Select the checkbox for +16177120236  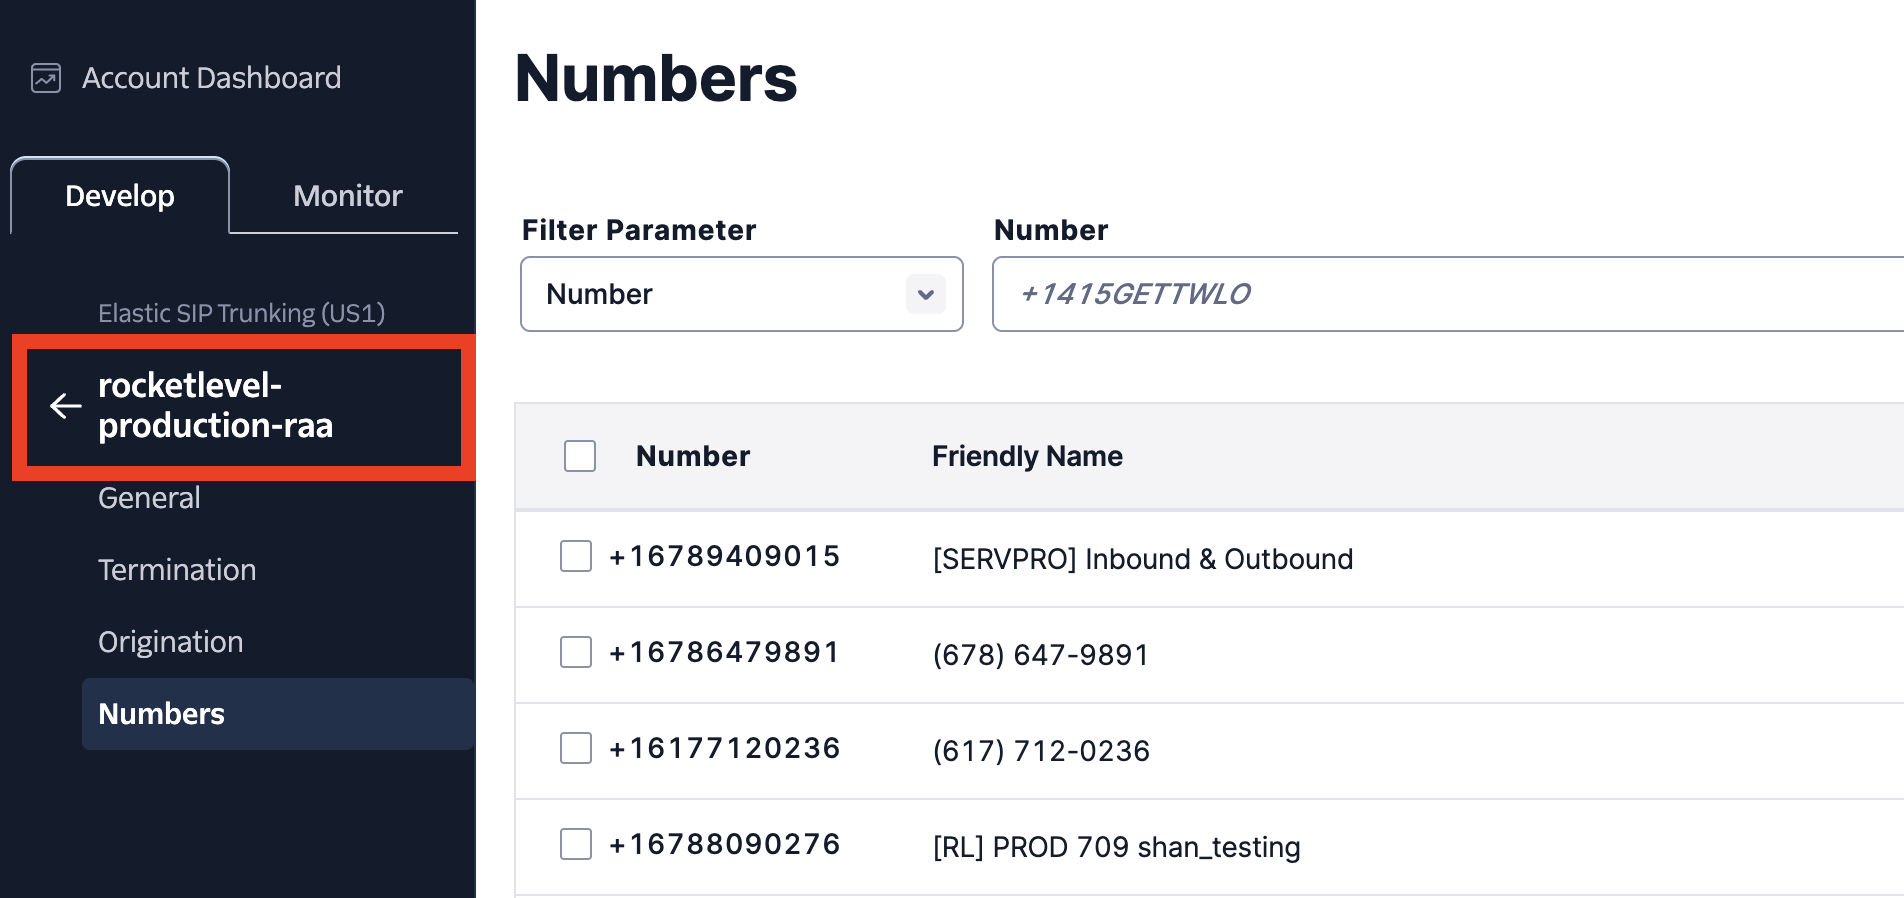coord(576,748)
